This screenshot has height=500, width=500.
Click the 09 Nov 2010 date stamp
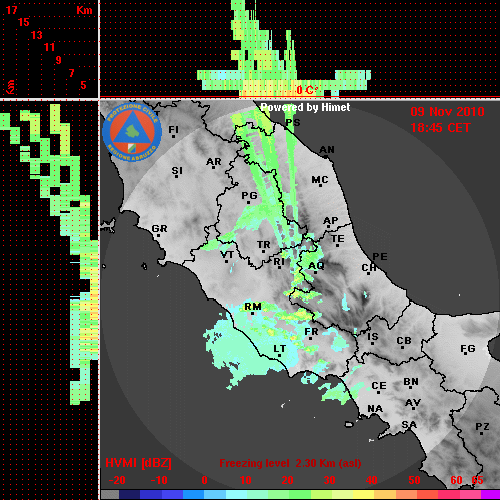click(x=447, y=112)
